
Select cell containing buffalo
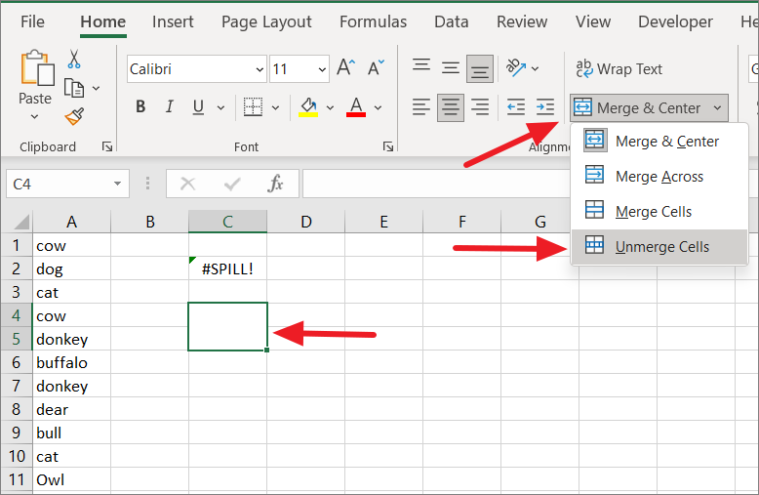72,362
